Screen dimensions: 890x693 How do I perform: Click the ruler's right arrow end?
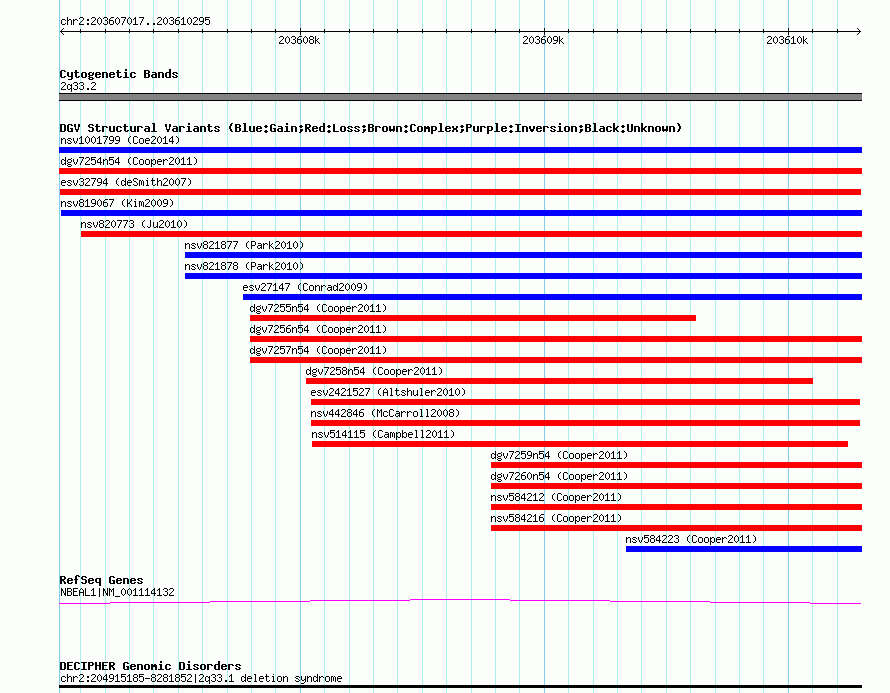[x=859, y=32]
